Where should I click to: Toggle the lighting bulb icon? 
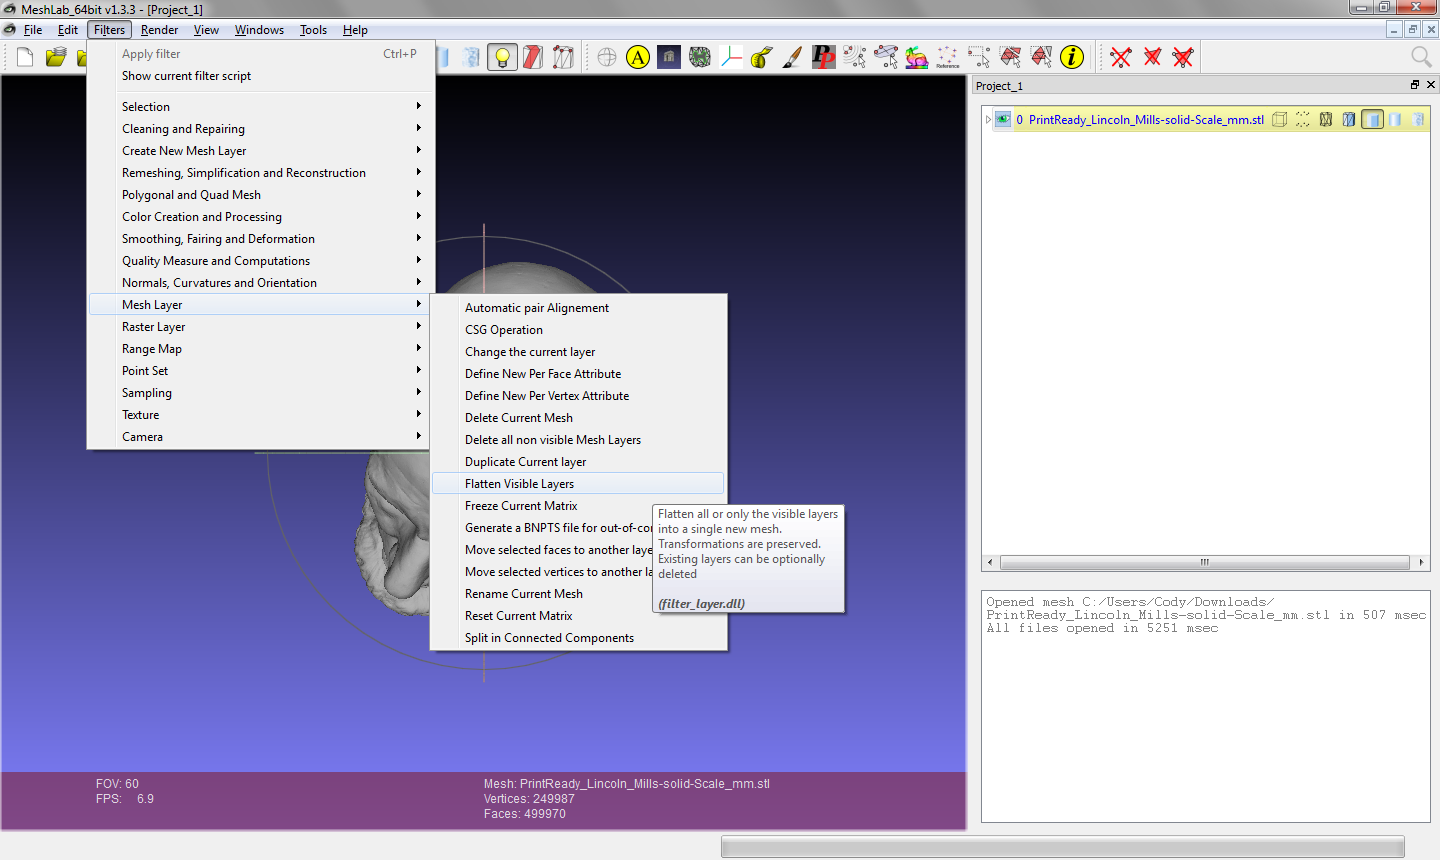tap(502, 57)
